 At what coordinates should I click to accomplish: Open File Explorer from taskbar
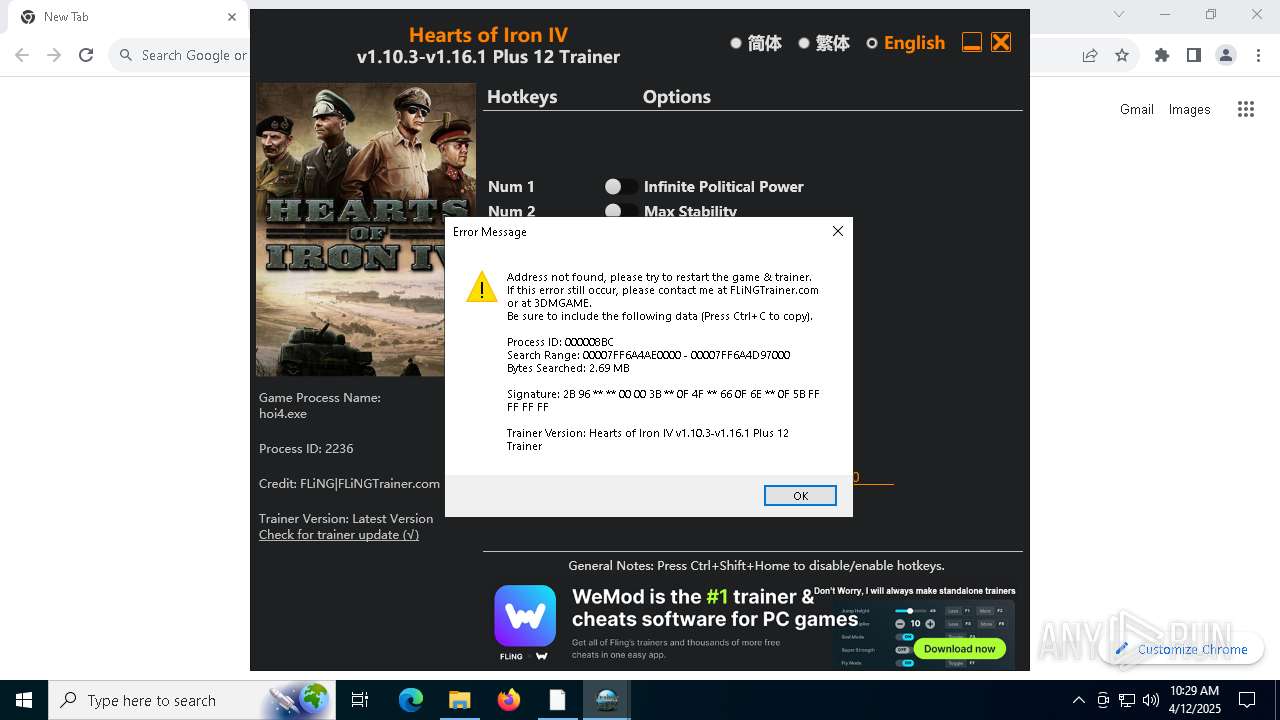(460, 700)
